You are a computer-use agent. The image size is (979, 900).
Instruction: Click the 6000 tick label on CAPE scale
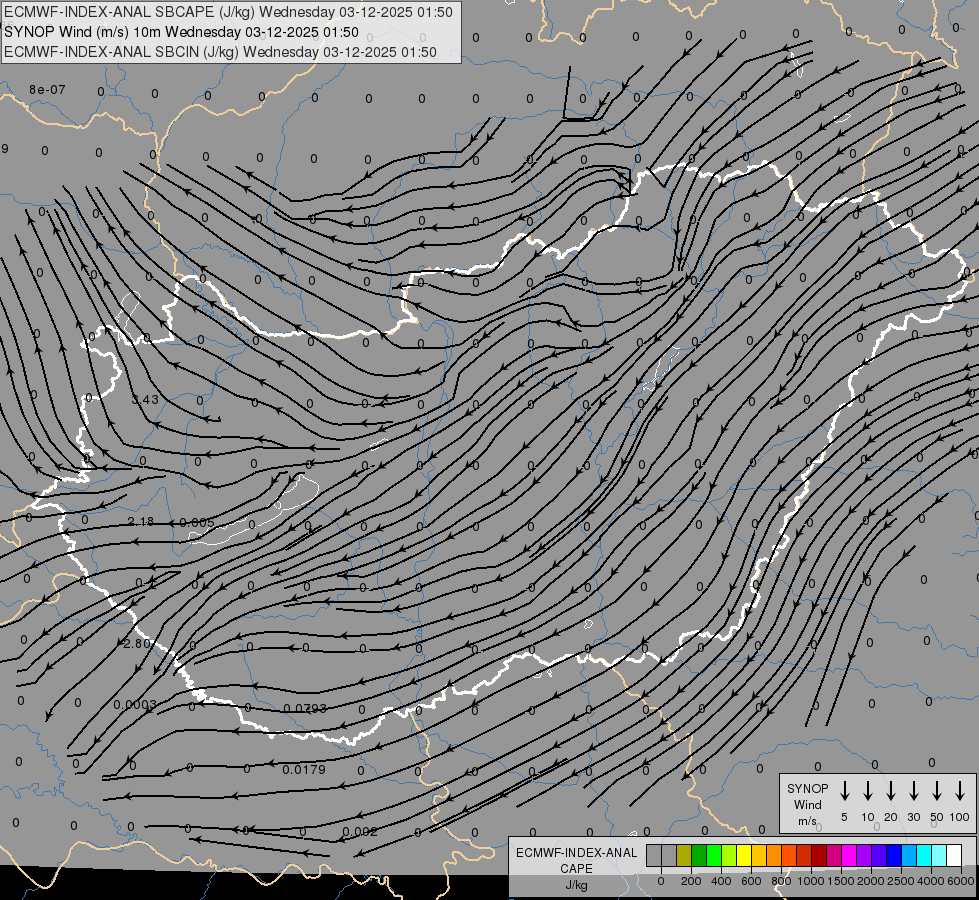[x=961, y=881]
